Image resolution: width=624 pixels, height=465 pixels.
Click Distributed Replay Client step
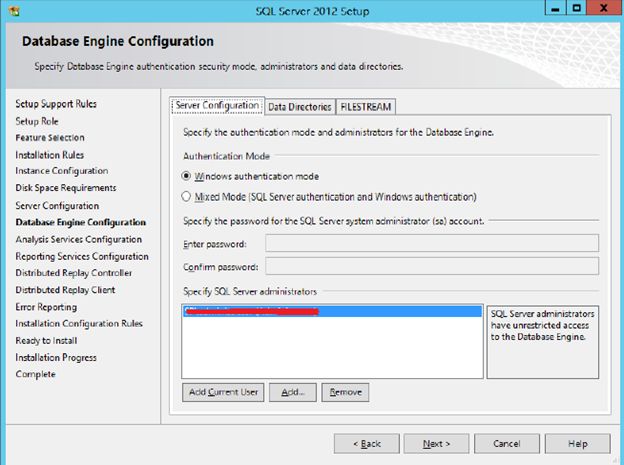point(65,290)
